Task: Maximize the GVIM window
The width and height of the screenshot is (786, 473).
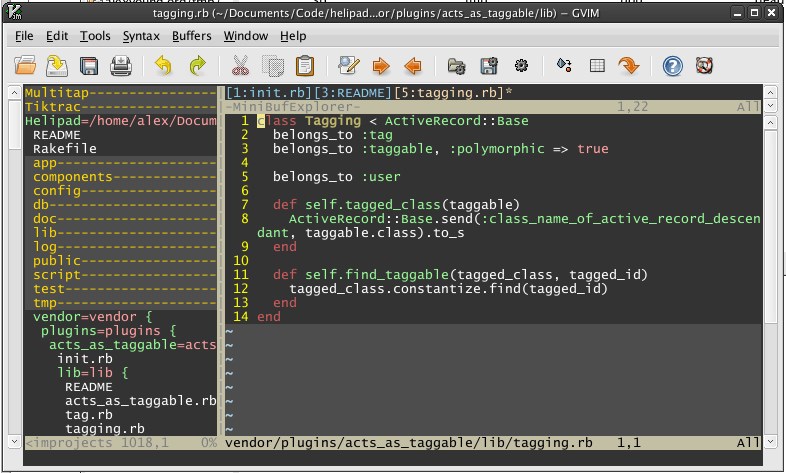Action: coord(754,13)
